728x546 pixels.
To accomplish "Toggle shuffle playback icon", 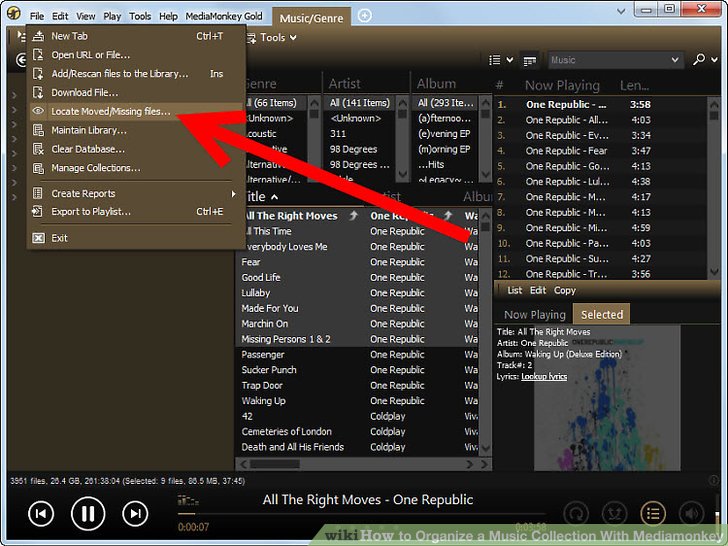I will click(614, 514).
